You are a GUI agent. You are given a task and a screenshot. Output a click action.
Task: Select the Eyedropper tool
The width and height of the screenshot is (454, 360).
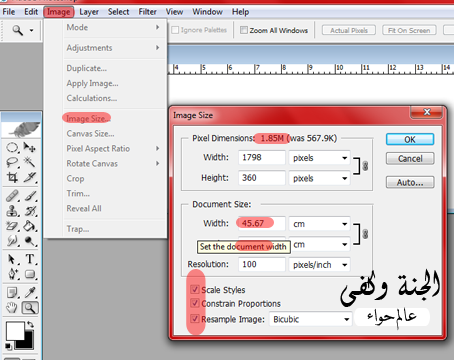click(30, 293)
